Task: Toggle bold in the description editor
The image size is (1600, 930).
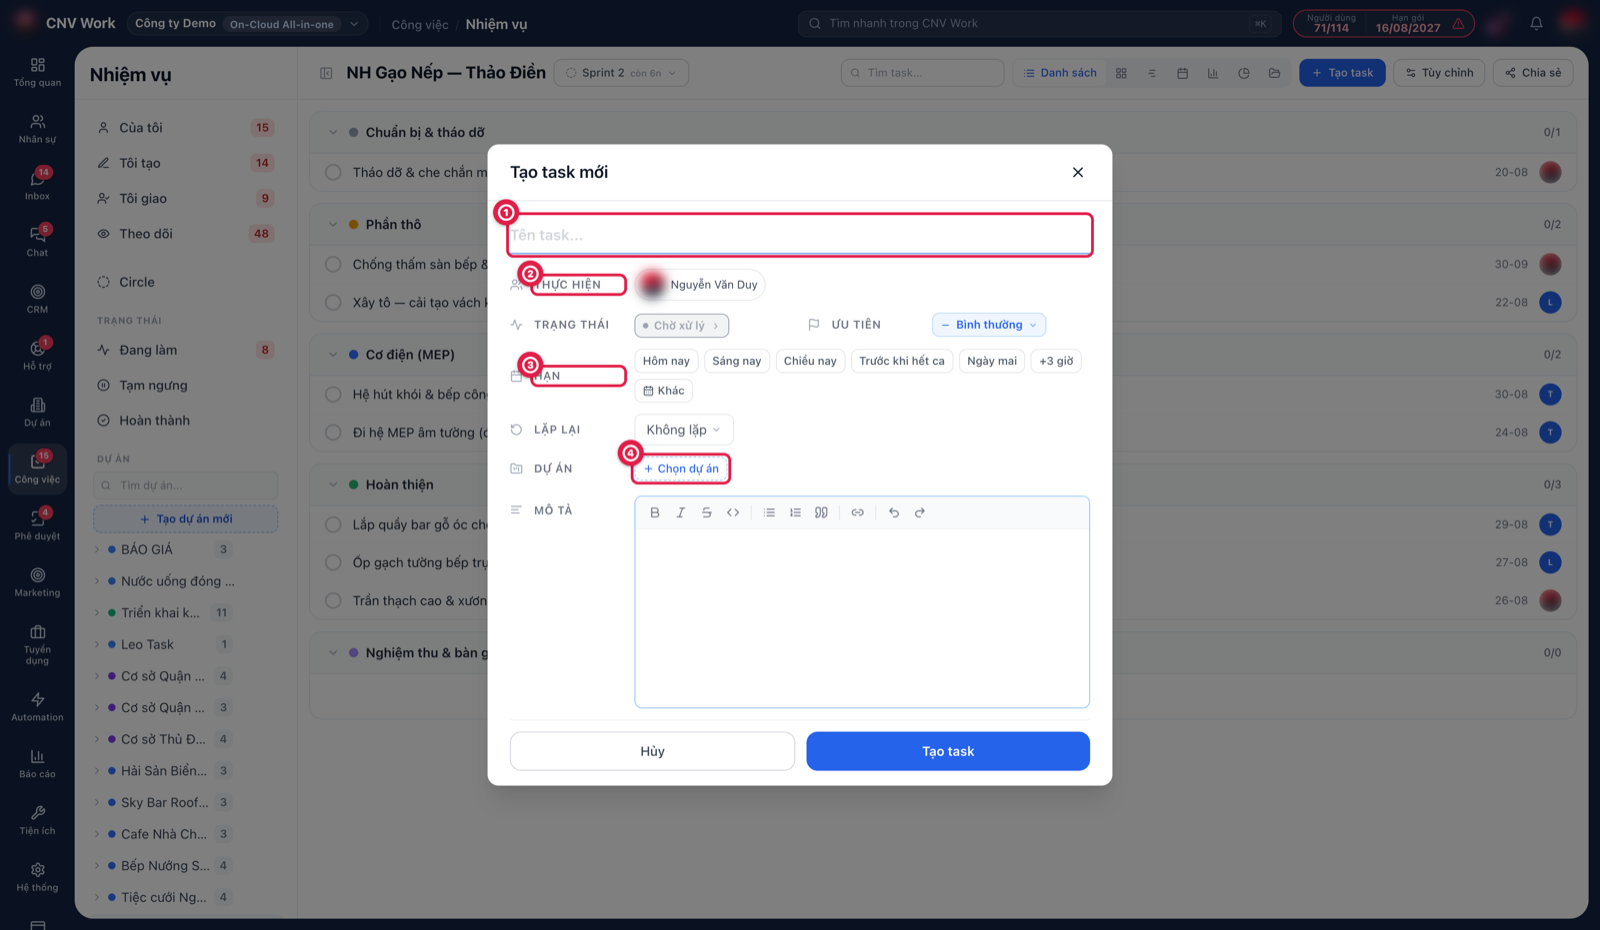Action: click(655, 512)
